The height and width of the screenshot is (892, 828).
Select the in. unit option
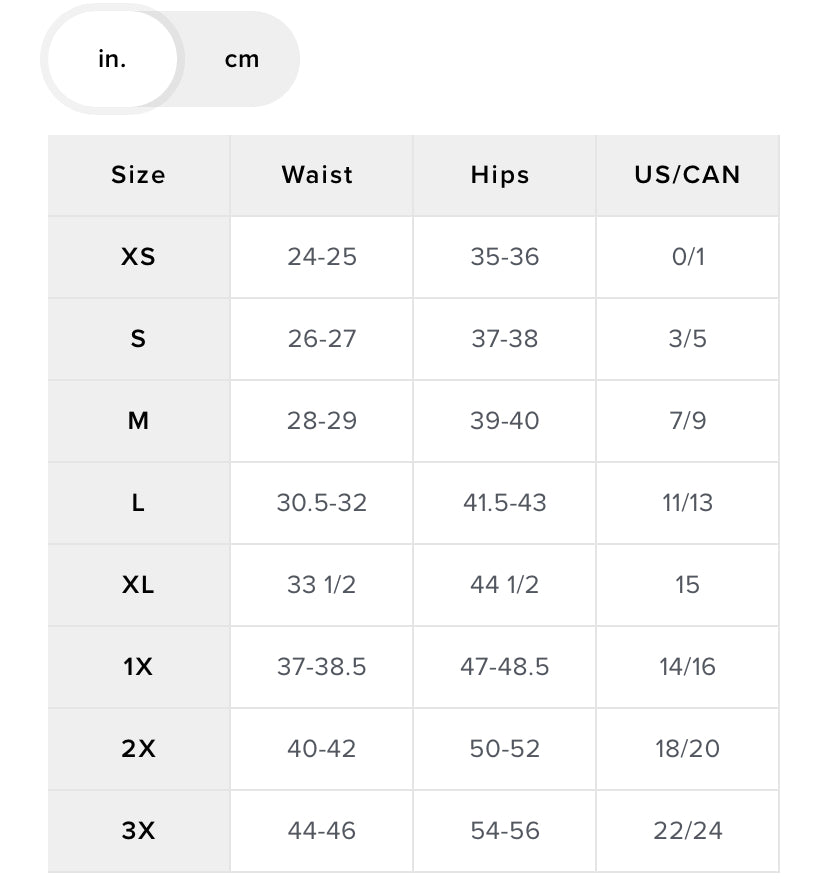pos(112,60)
